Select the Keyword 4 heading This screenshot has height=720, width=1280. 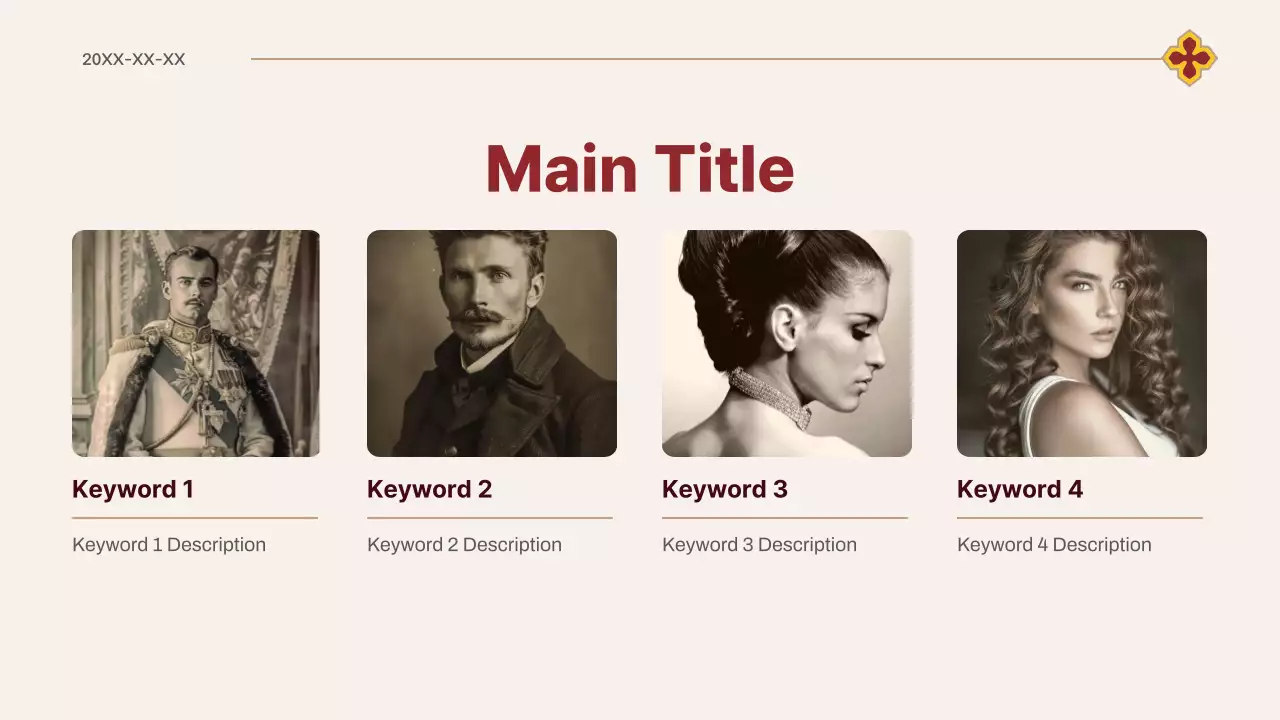point(1020,489)
